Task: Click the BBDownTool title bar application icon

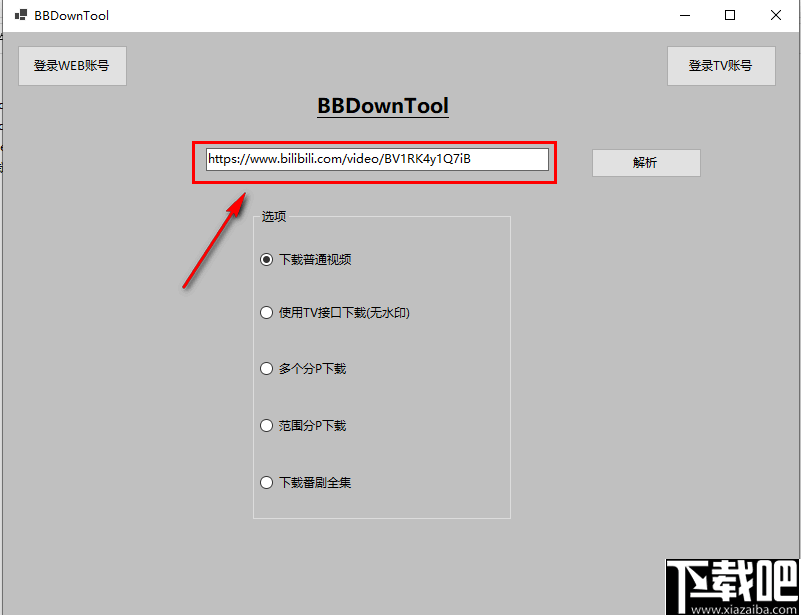Action: click(19, 15)
